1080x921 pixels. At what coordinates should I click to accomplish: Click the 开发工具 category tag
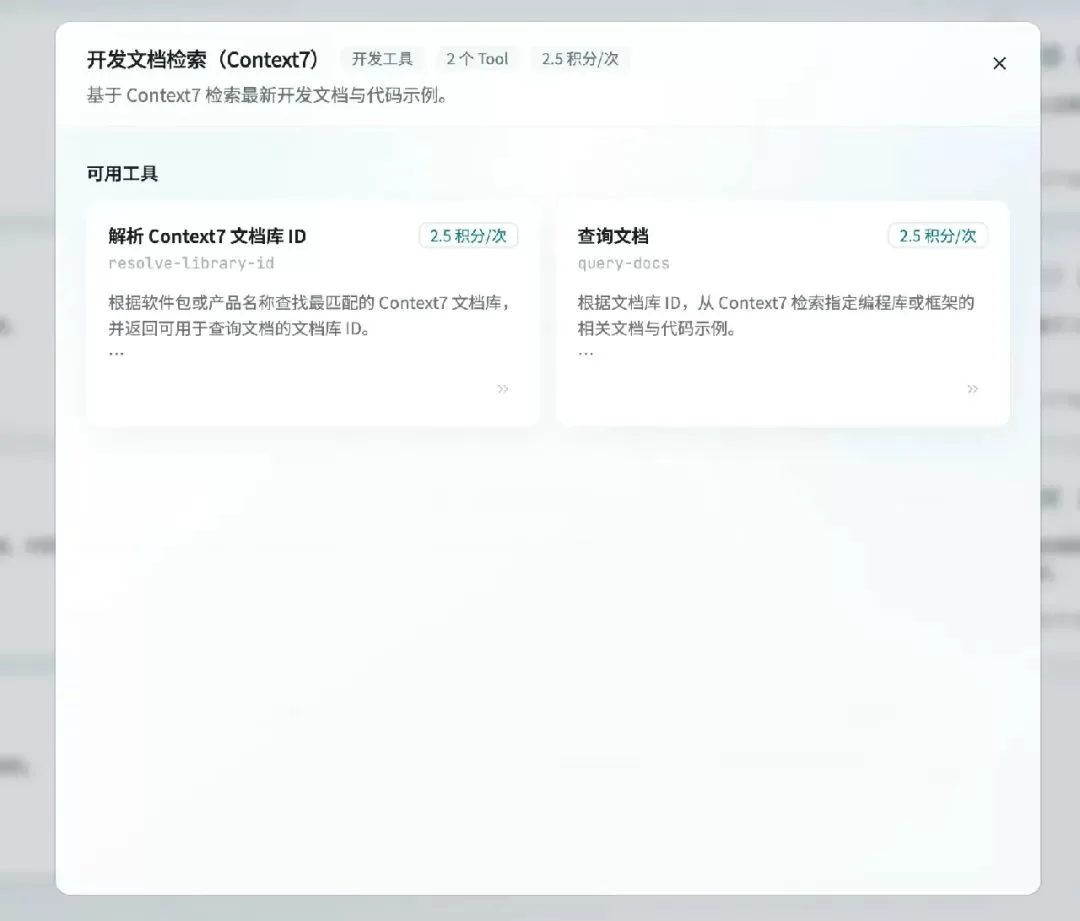tap(382, 59)
